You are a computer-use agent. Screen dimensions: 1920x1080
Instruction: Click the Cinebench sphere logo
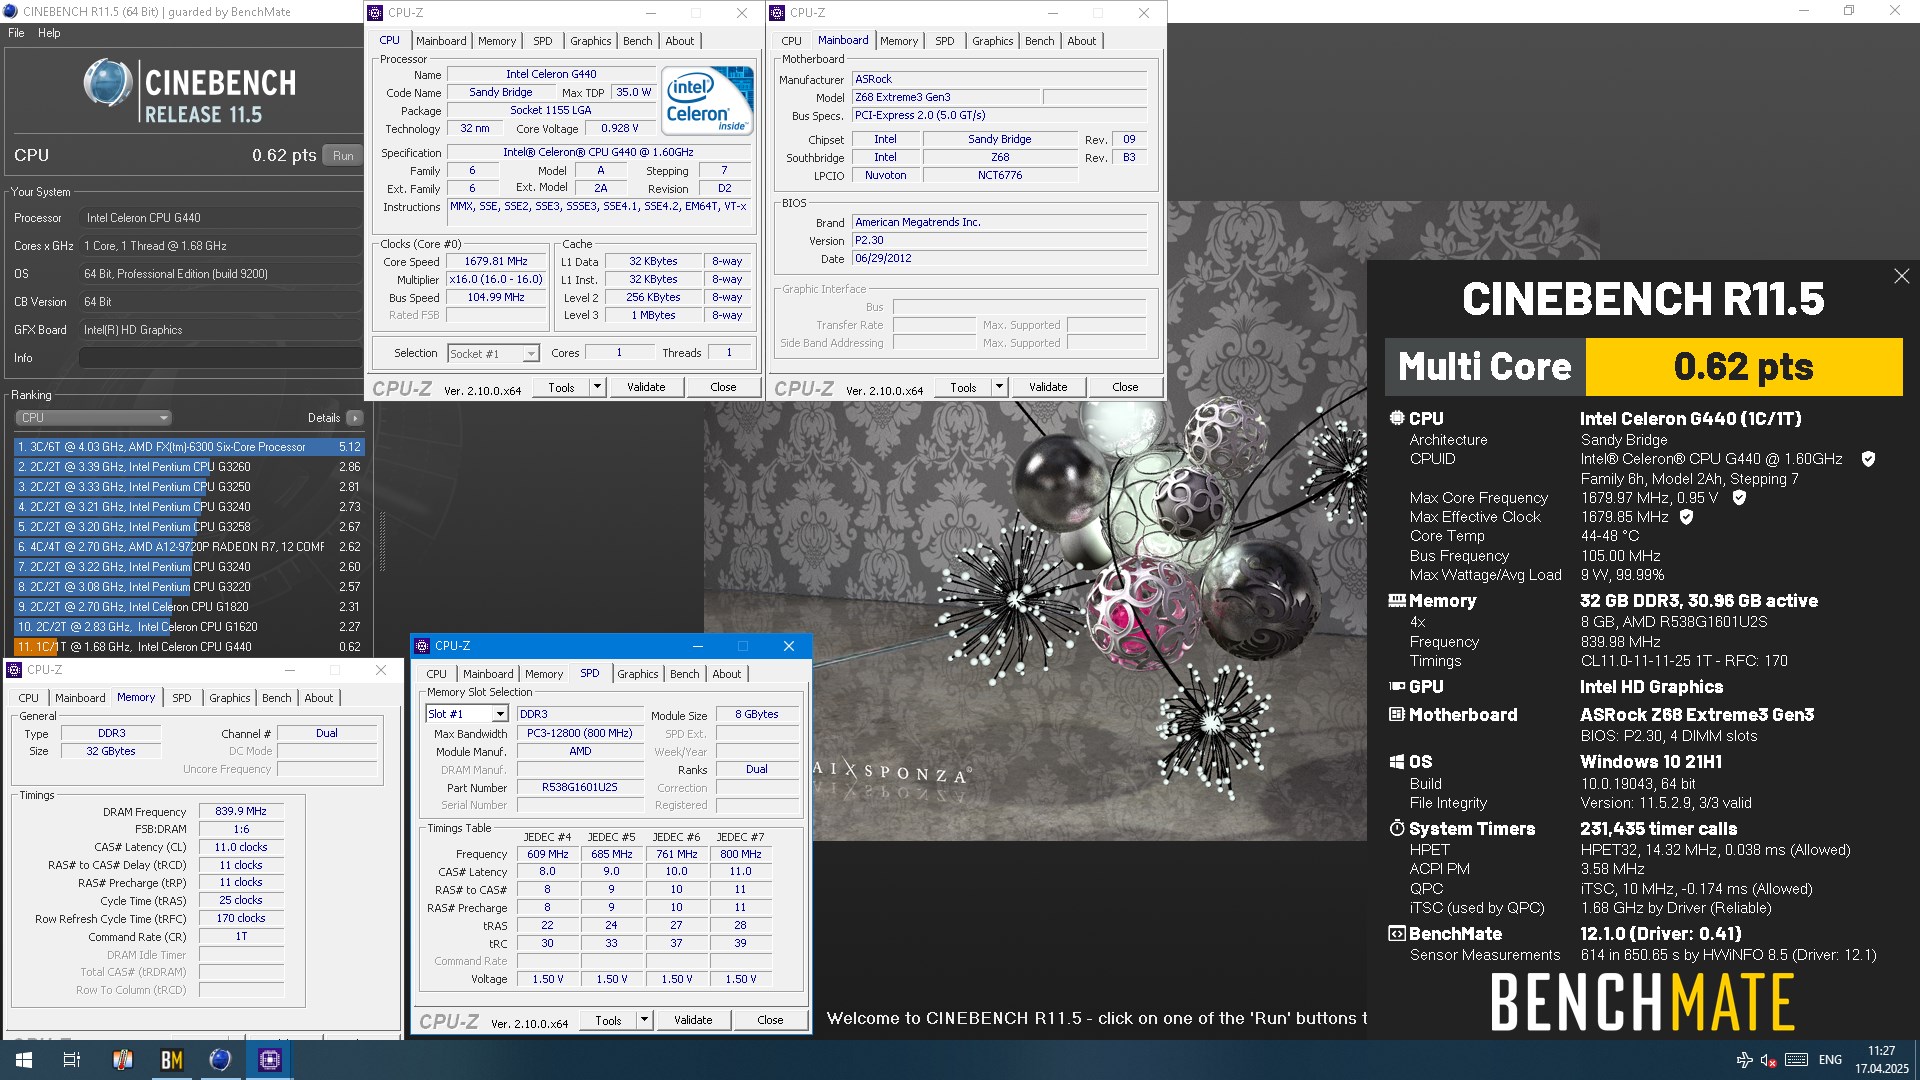[x=107, y=83]
